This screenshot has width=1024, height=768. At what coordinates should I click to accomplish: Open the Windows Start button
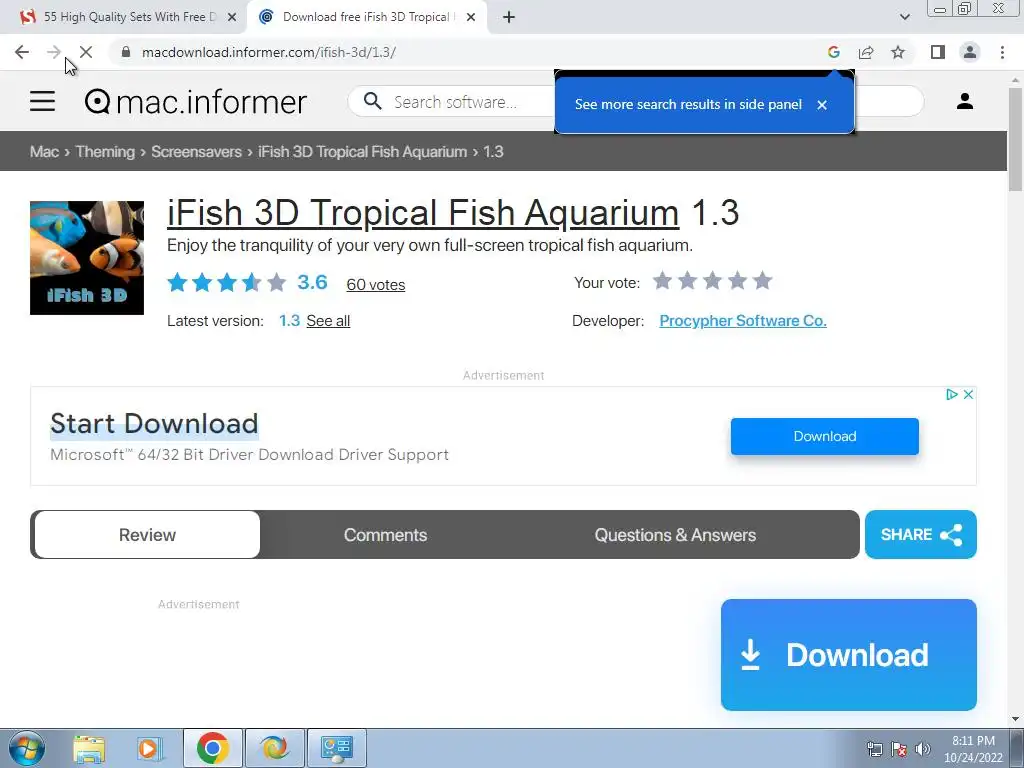click(x=27, y=748)
